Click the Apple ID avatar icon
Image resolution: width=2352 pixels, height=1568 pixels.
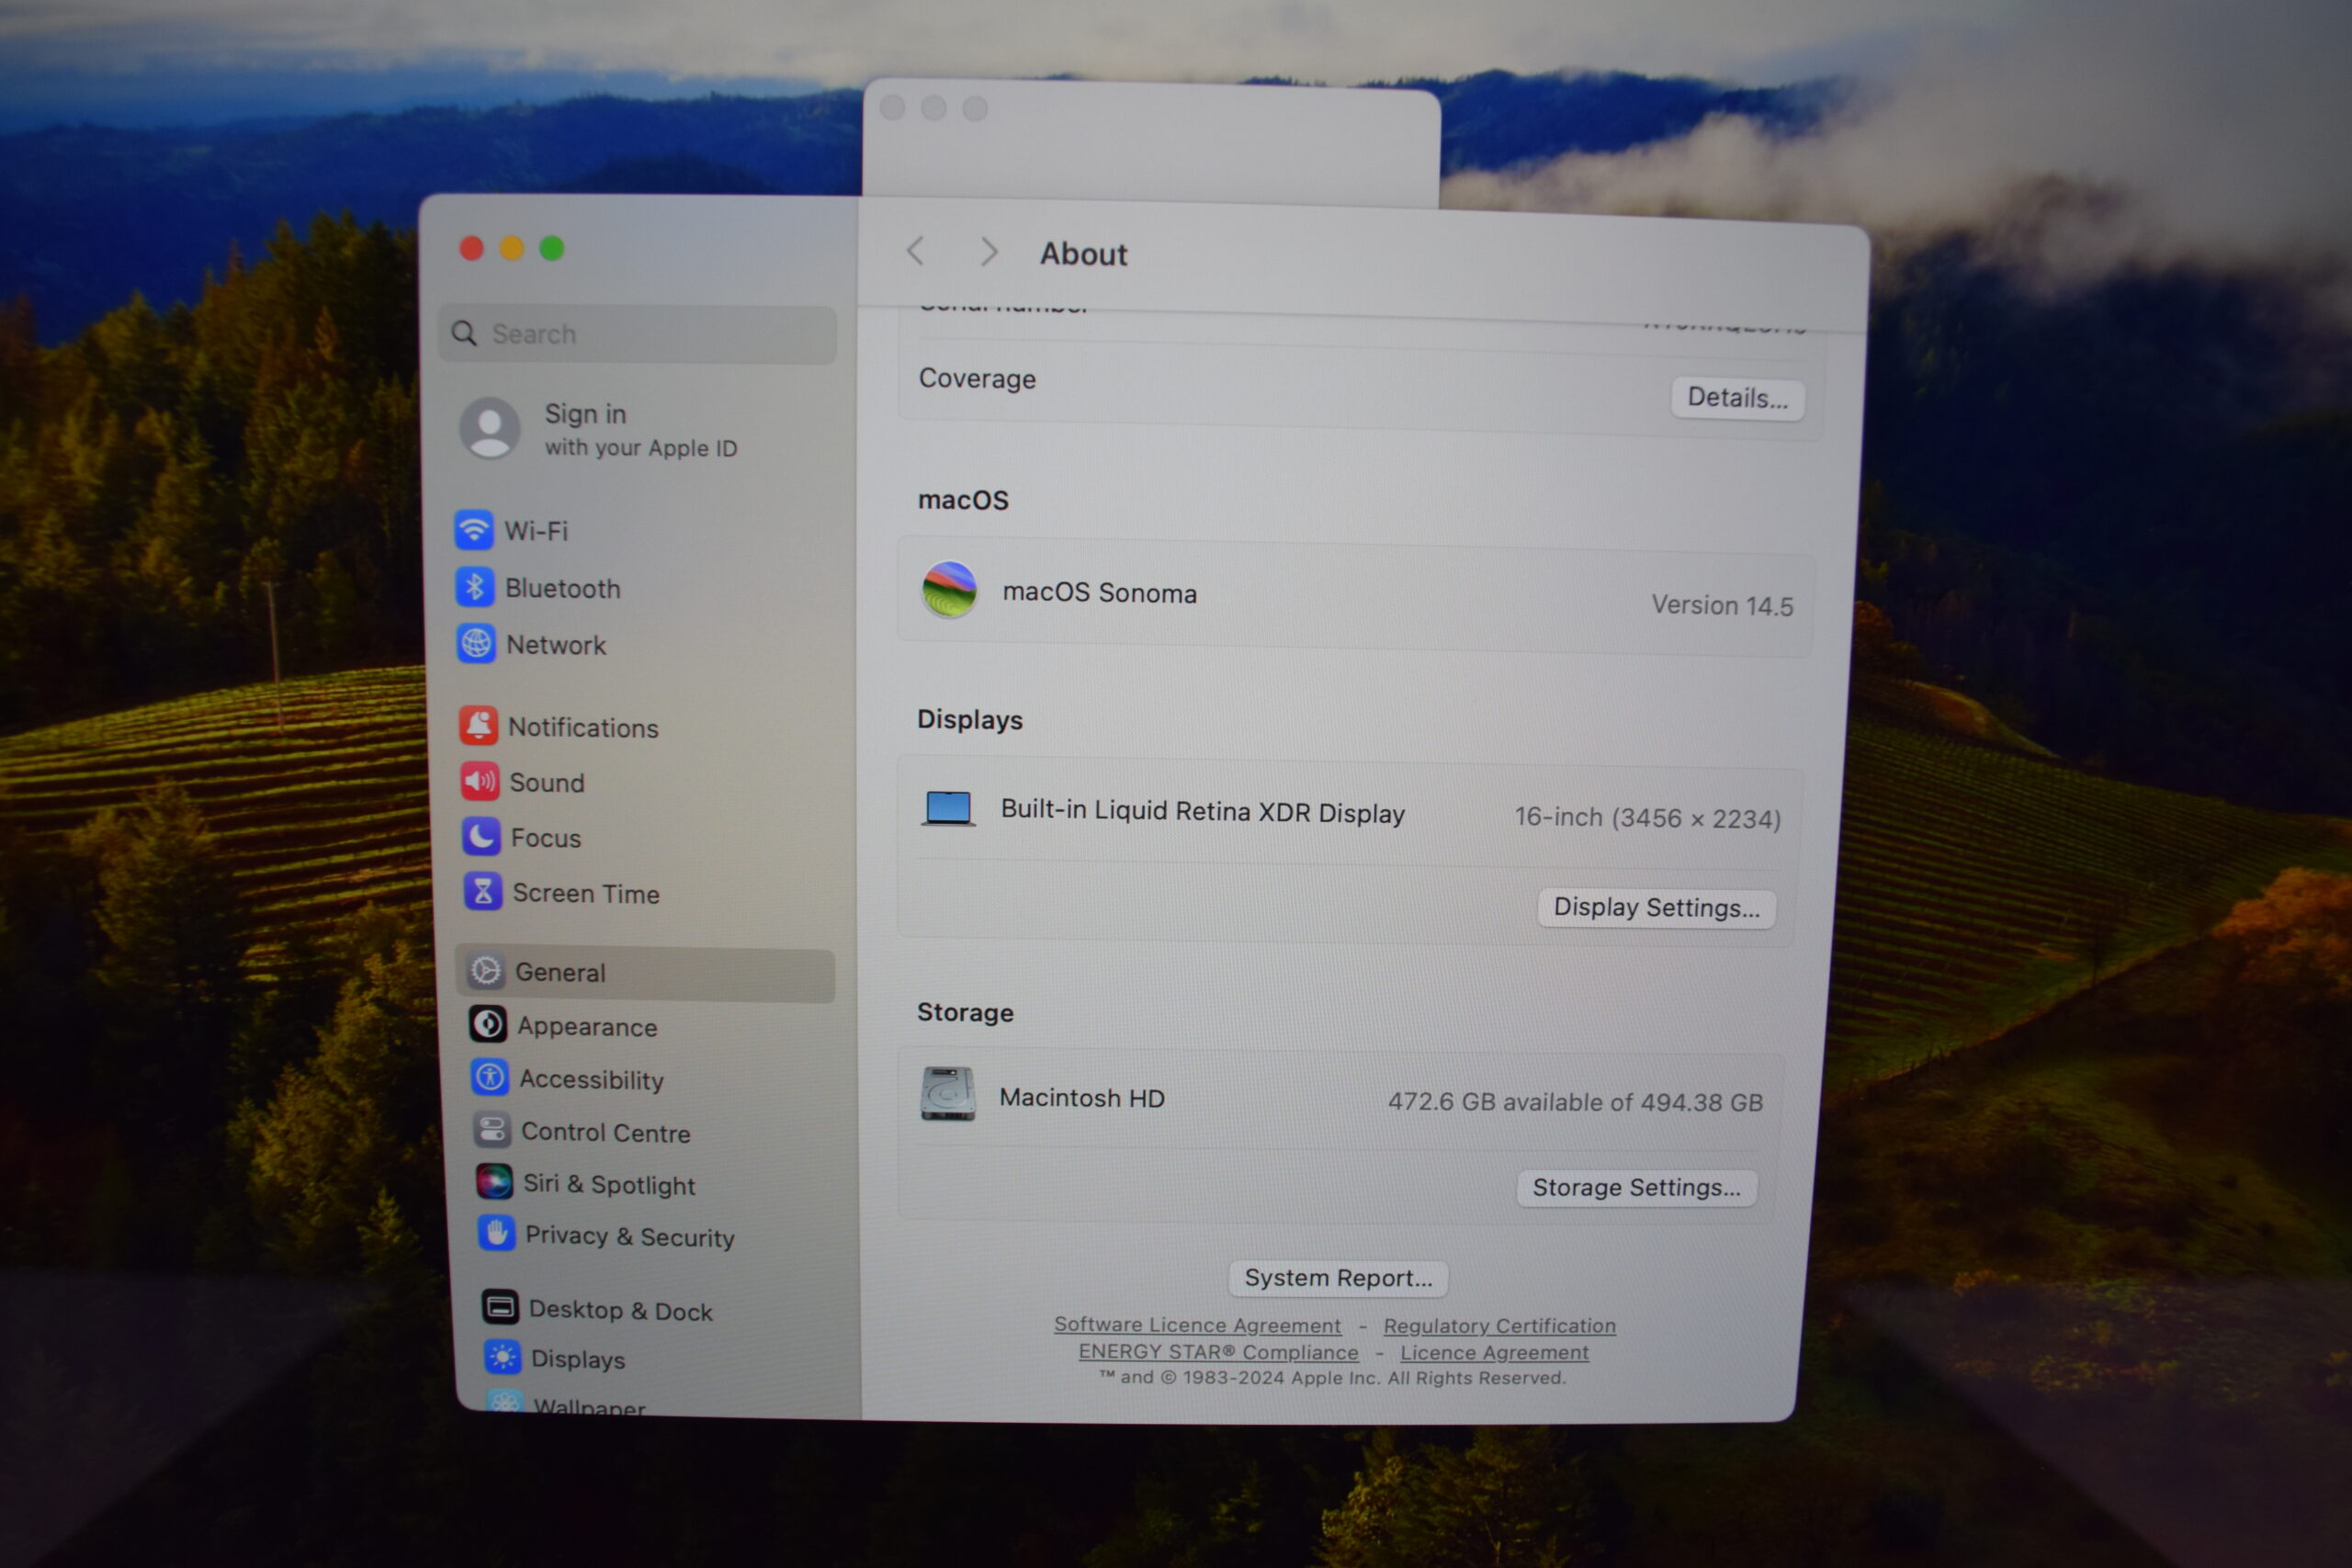coord(489,428)
